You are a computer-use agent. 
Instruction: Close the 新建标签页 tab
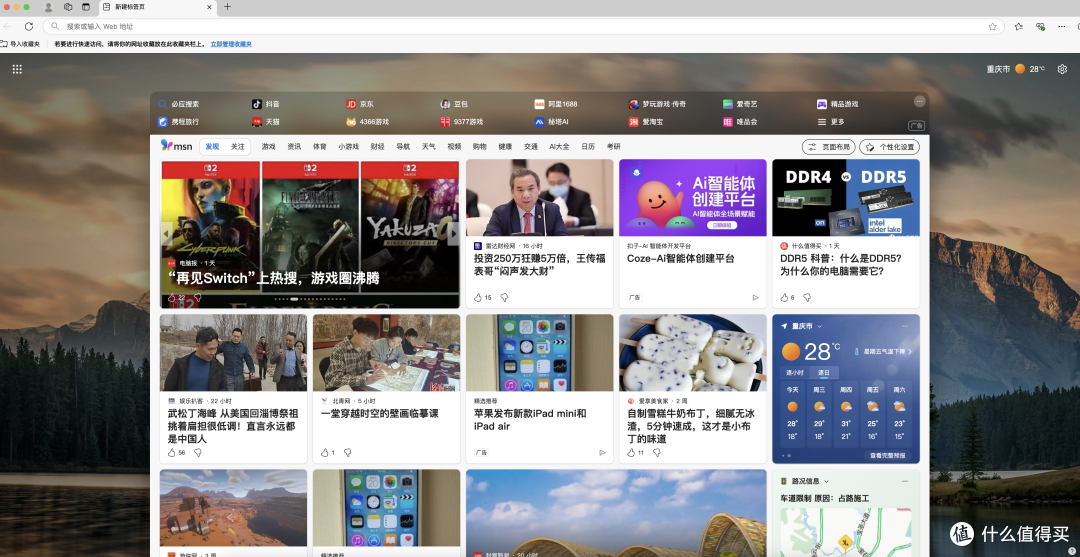pyautogui.click(x=209, y=7)
